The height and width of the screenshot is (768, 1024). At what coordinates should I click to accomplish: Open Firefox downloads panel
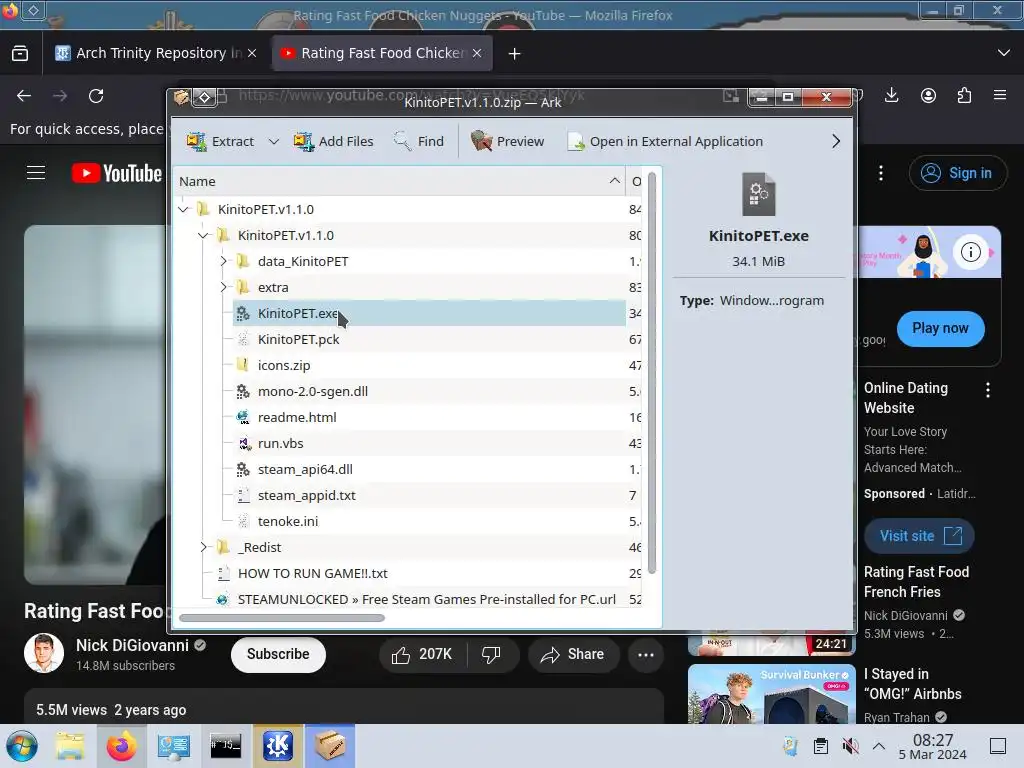coord(891,95)
